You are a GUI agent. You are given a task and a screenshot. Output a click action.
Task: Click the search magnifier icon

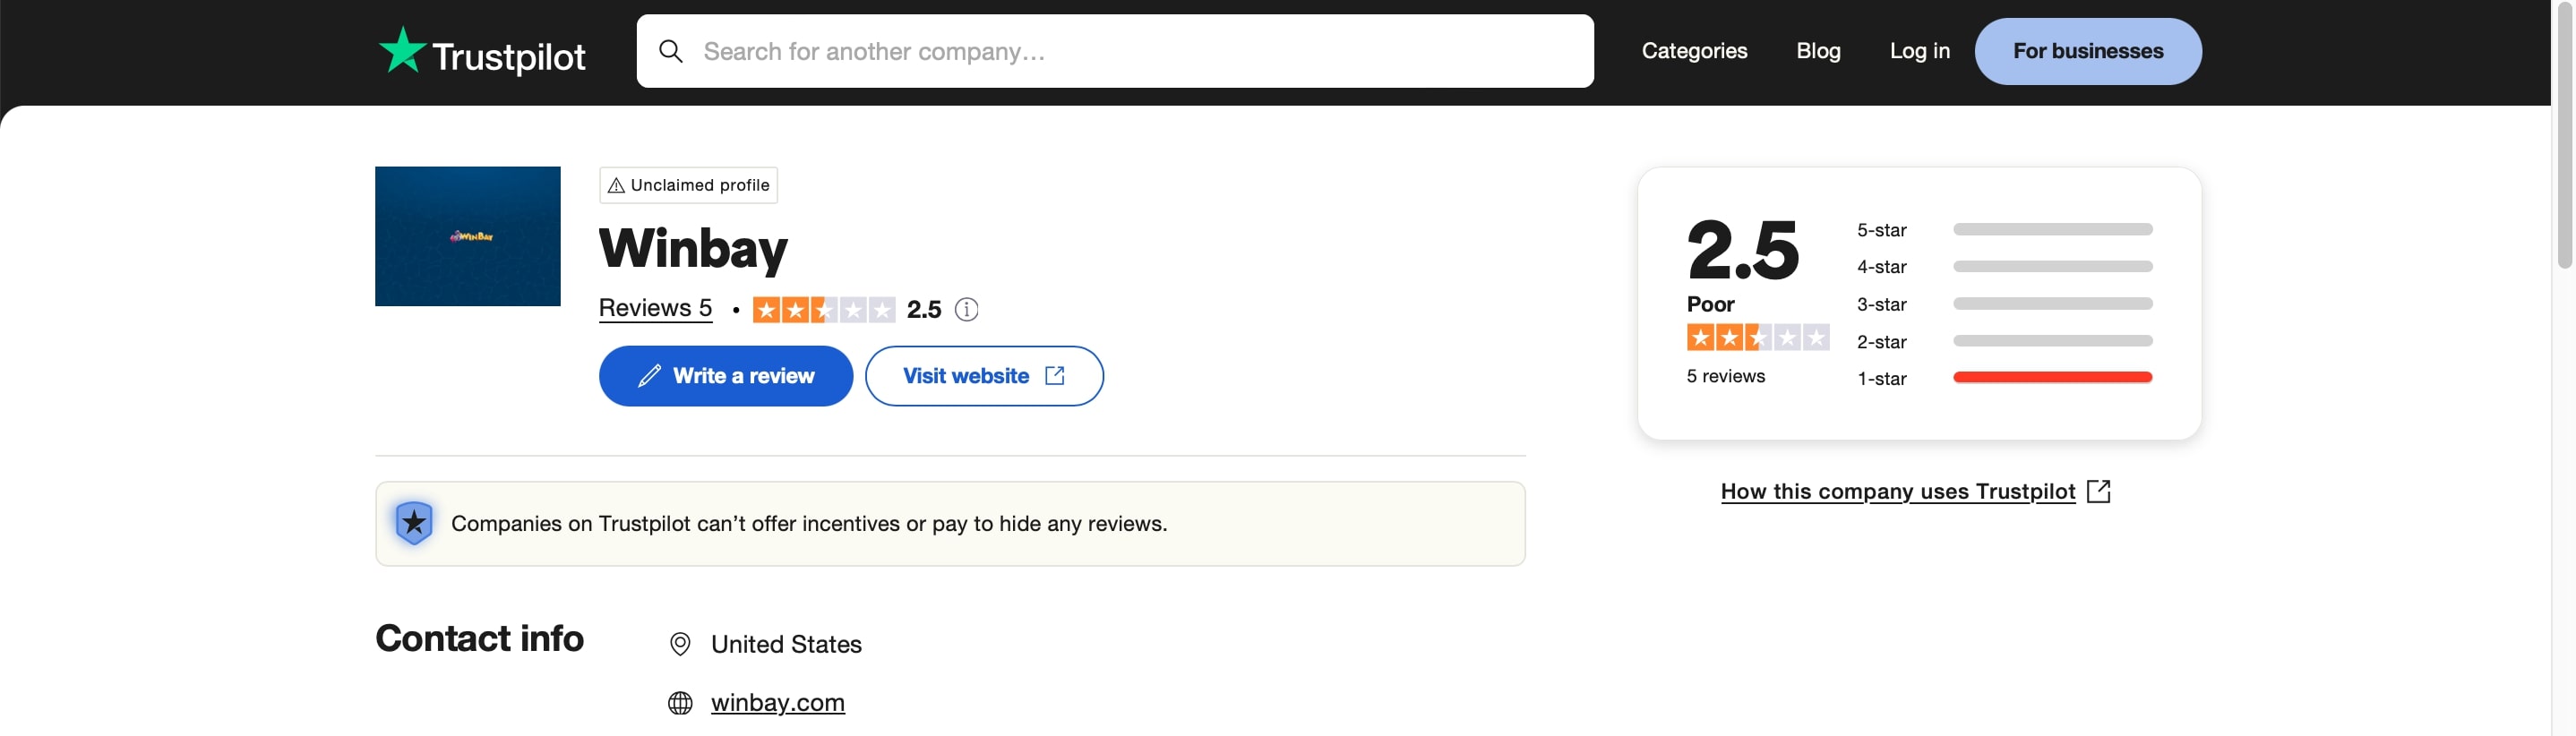[671, 51]
